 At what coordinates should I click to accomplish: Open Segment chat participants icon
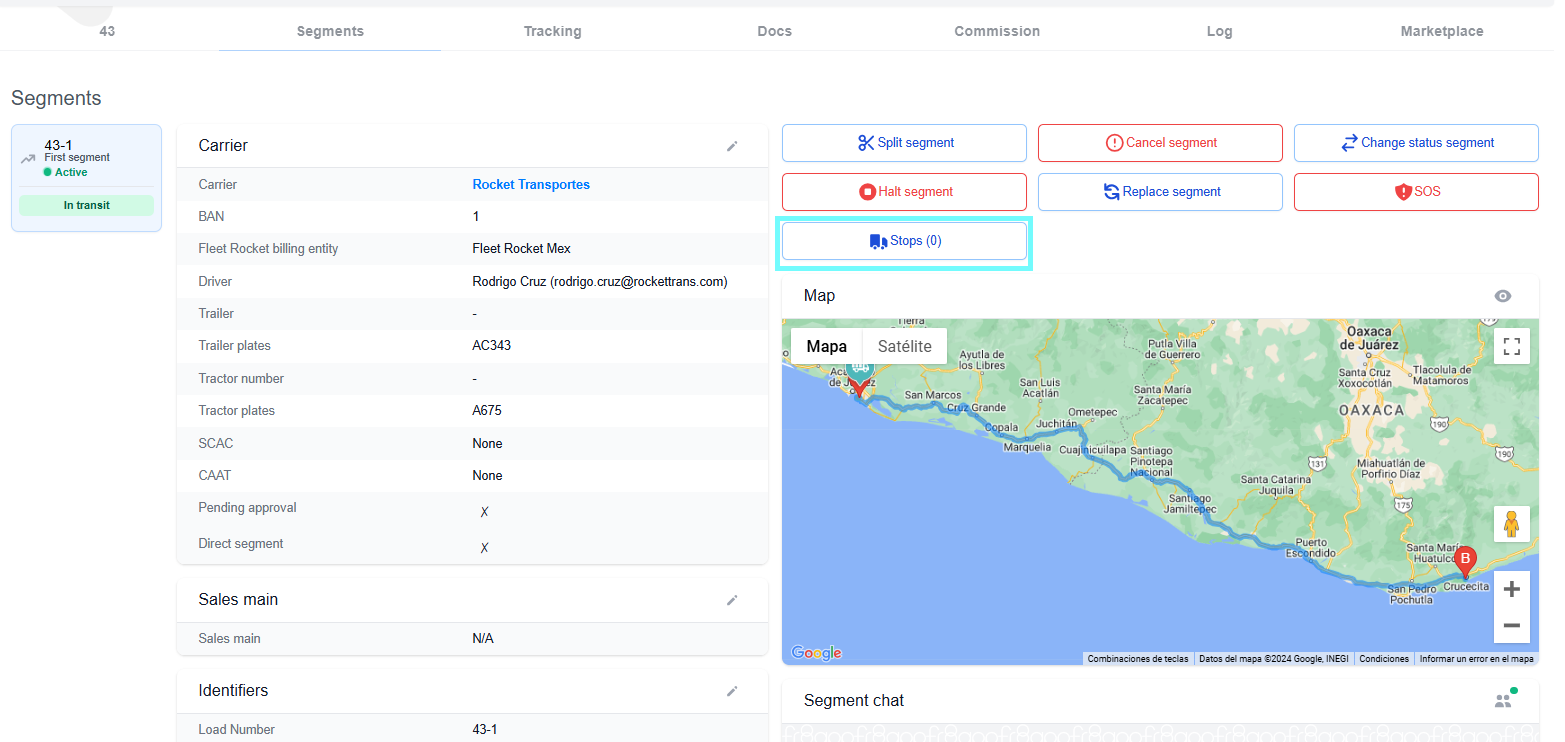pyautogui.click(x=1504, y=700)
